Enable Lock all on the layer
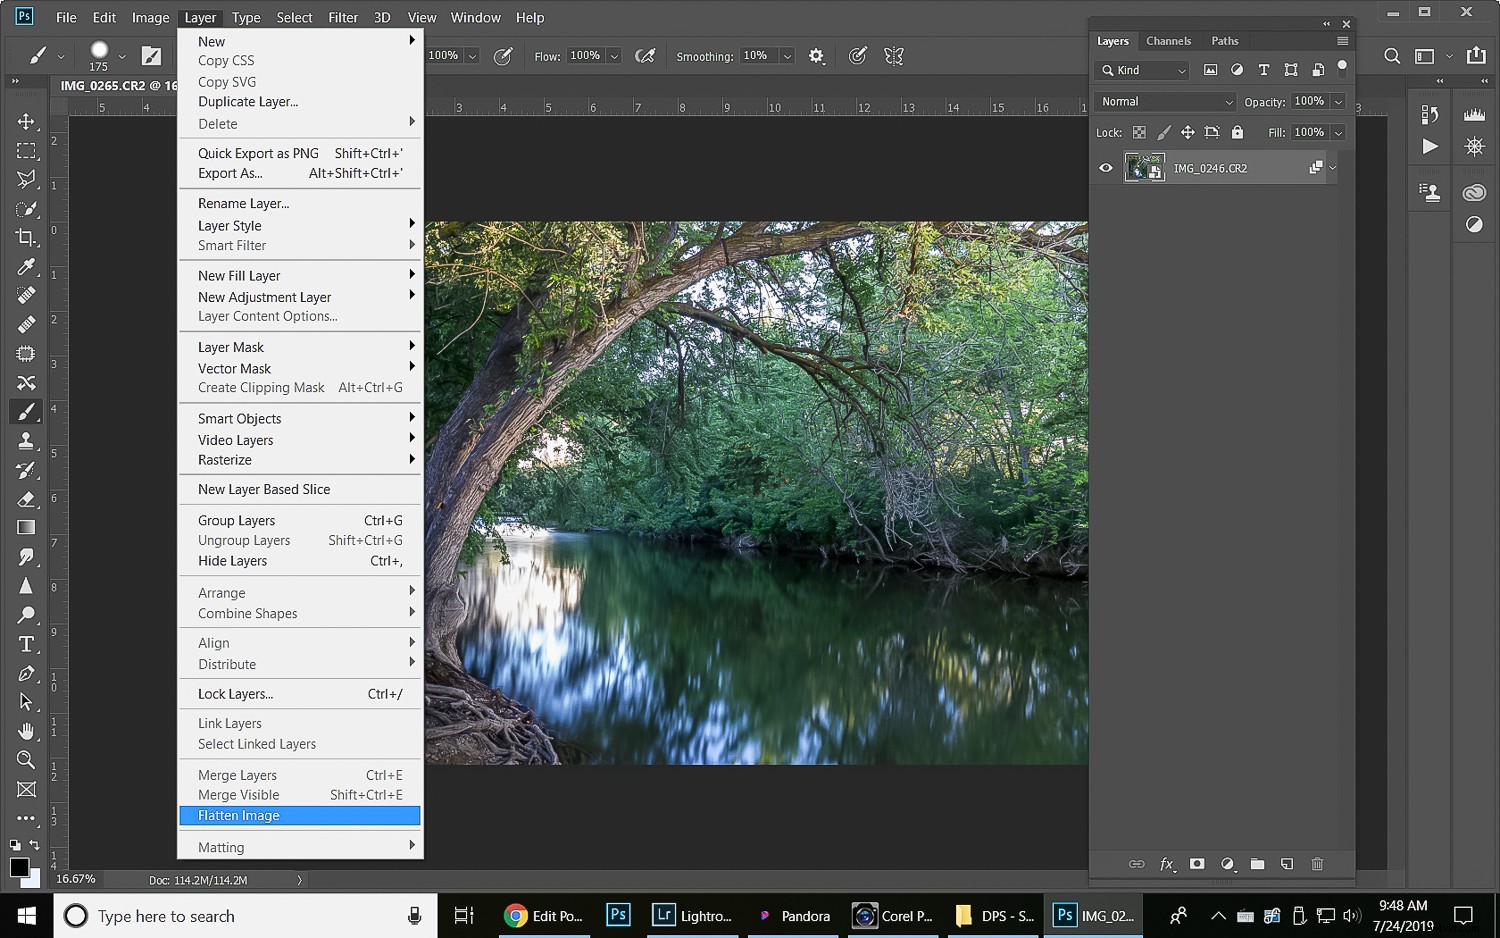Screen dimensions: 1500x938 click(1237, 131)
